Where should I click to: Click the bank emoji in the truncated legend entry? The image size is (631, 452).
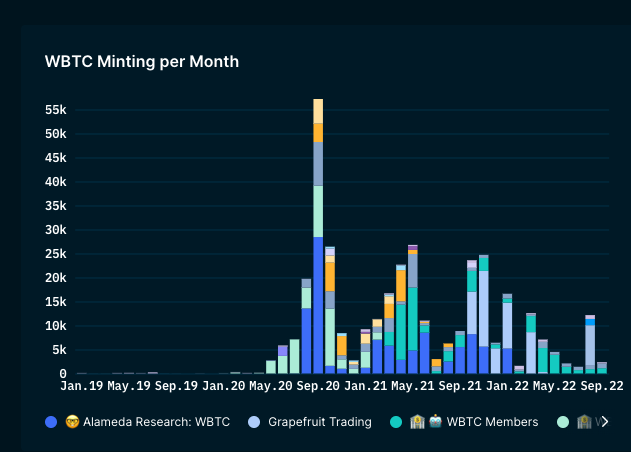tap(584, 422)
